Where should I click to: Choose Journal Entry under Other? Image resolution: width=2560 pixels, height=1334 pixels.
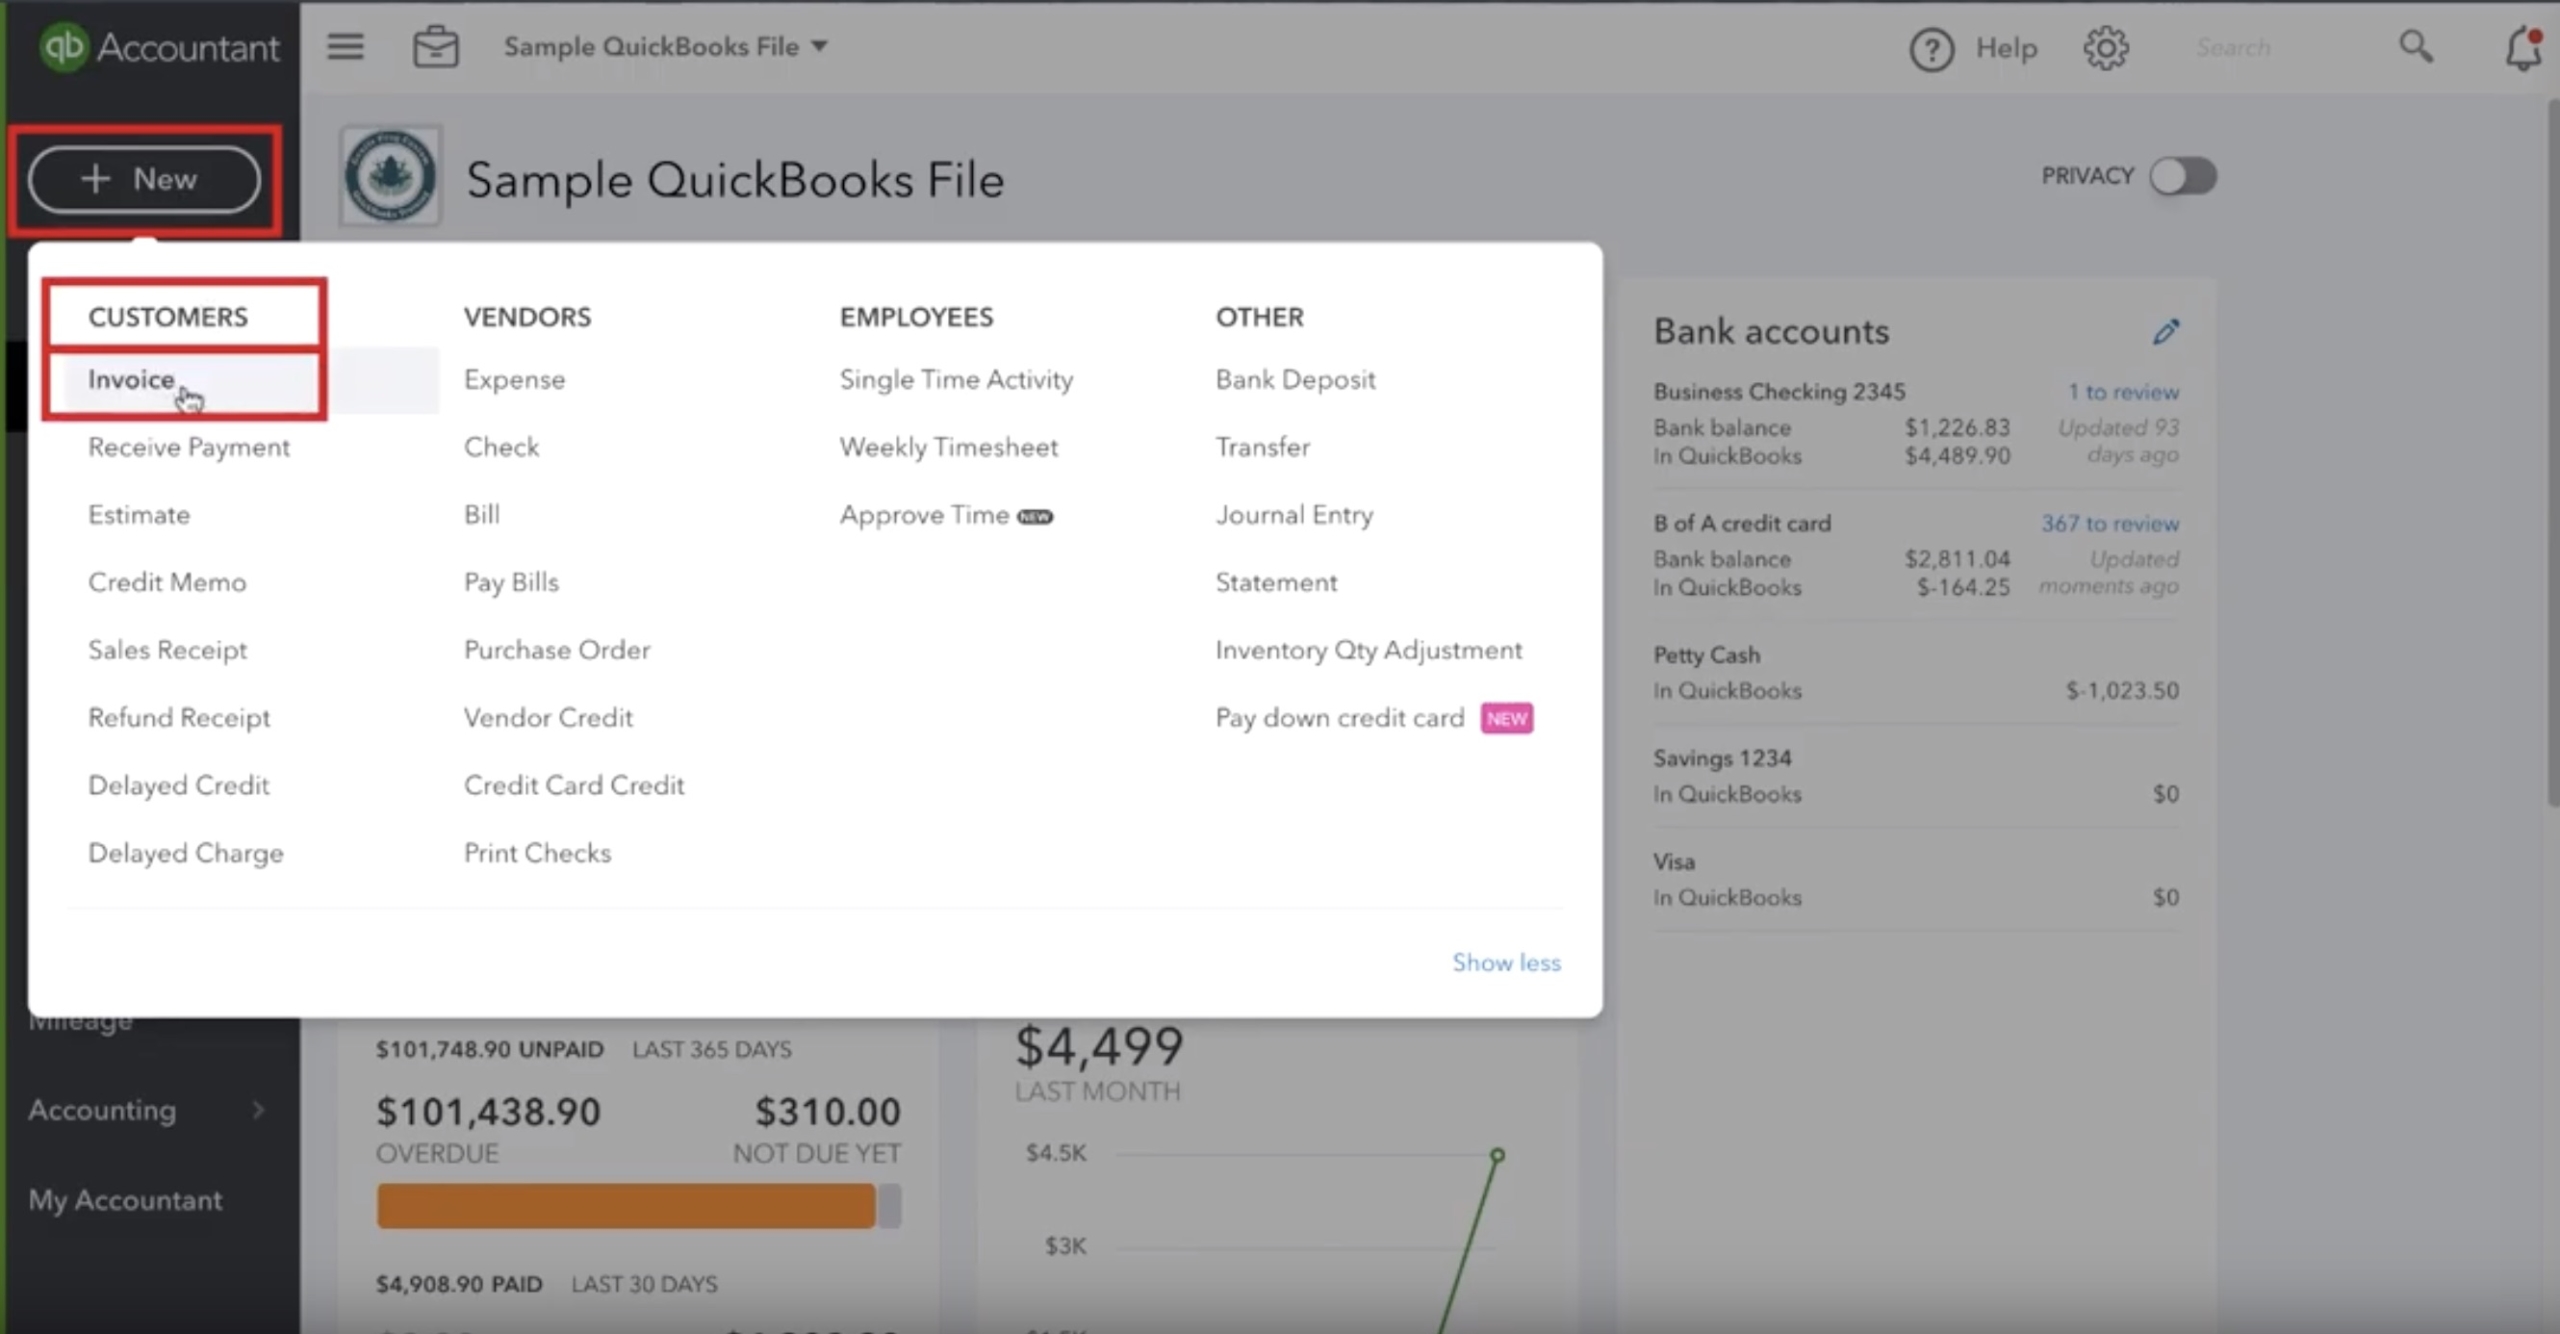click(x=1294, y=515)
